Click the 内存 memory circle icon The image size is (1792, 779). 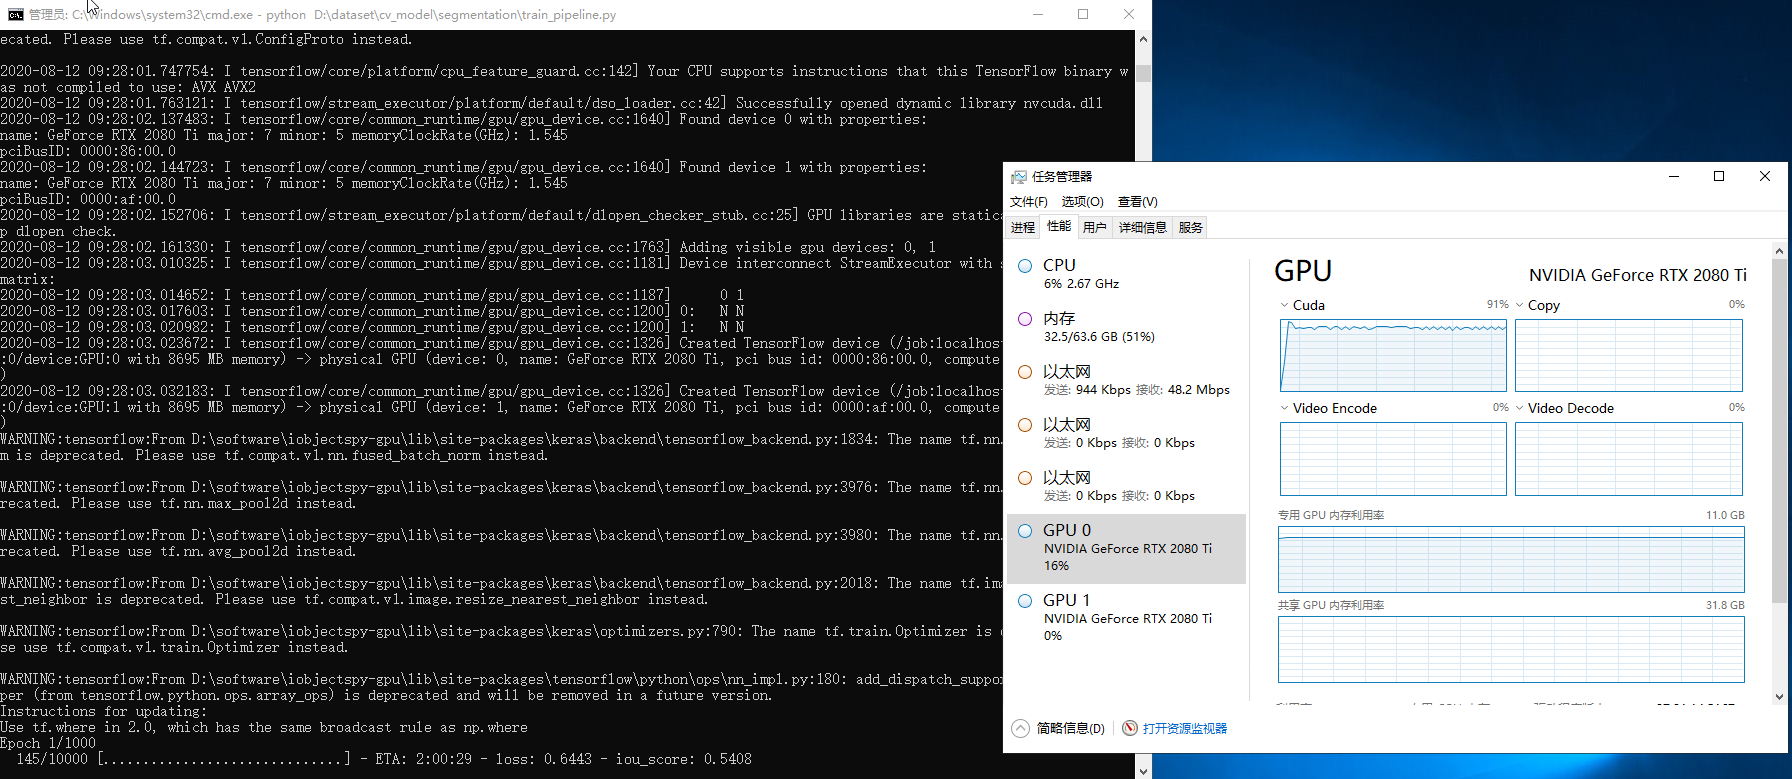click(1025, 319)
